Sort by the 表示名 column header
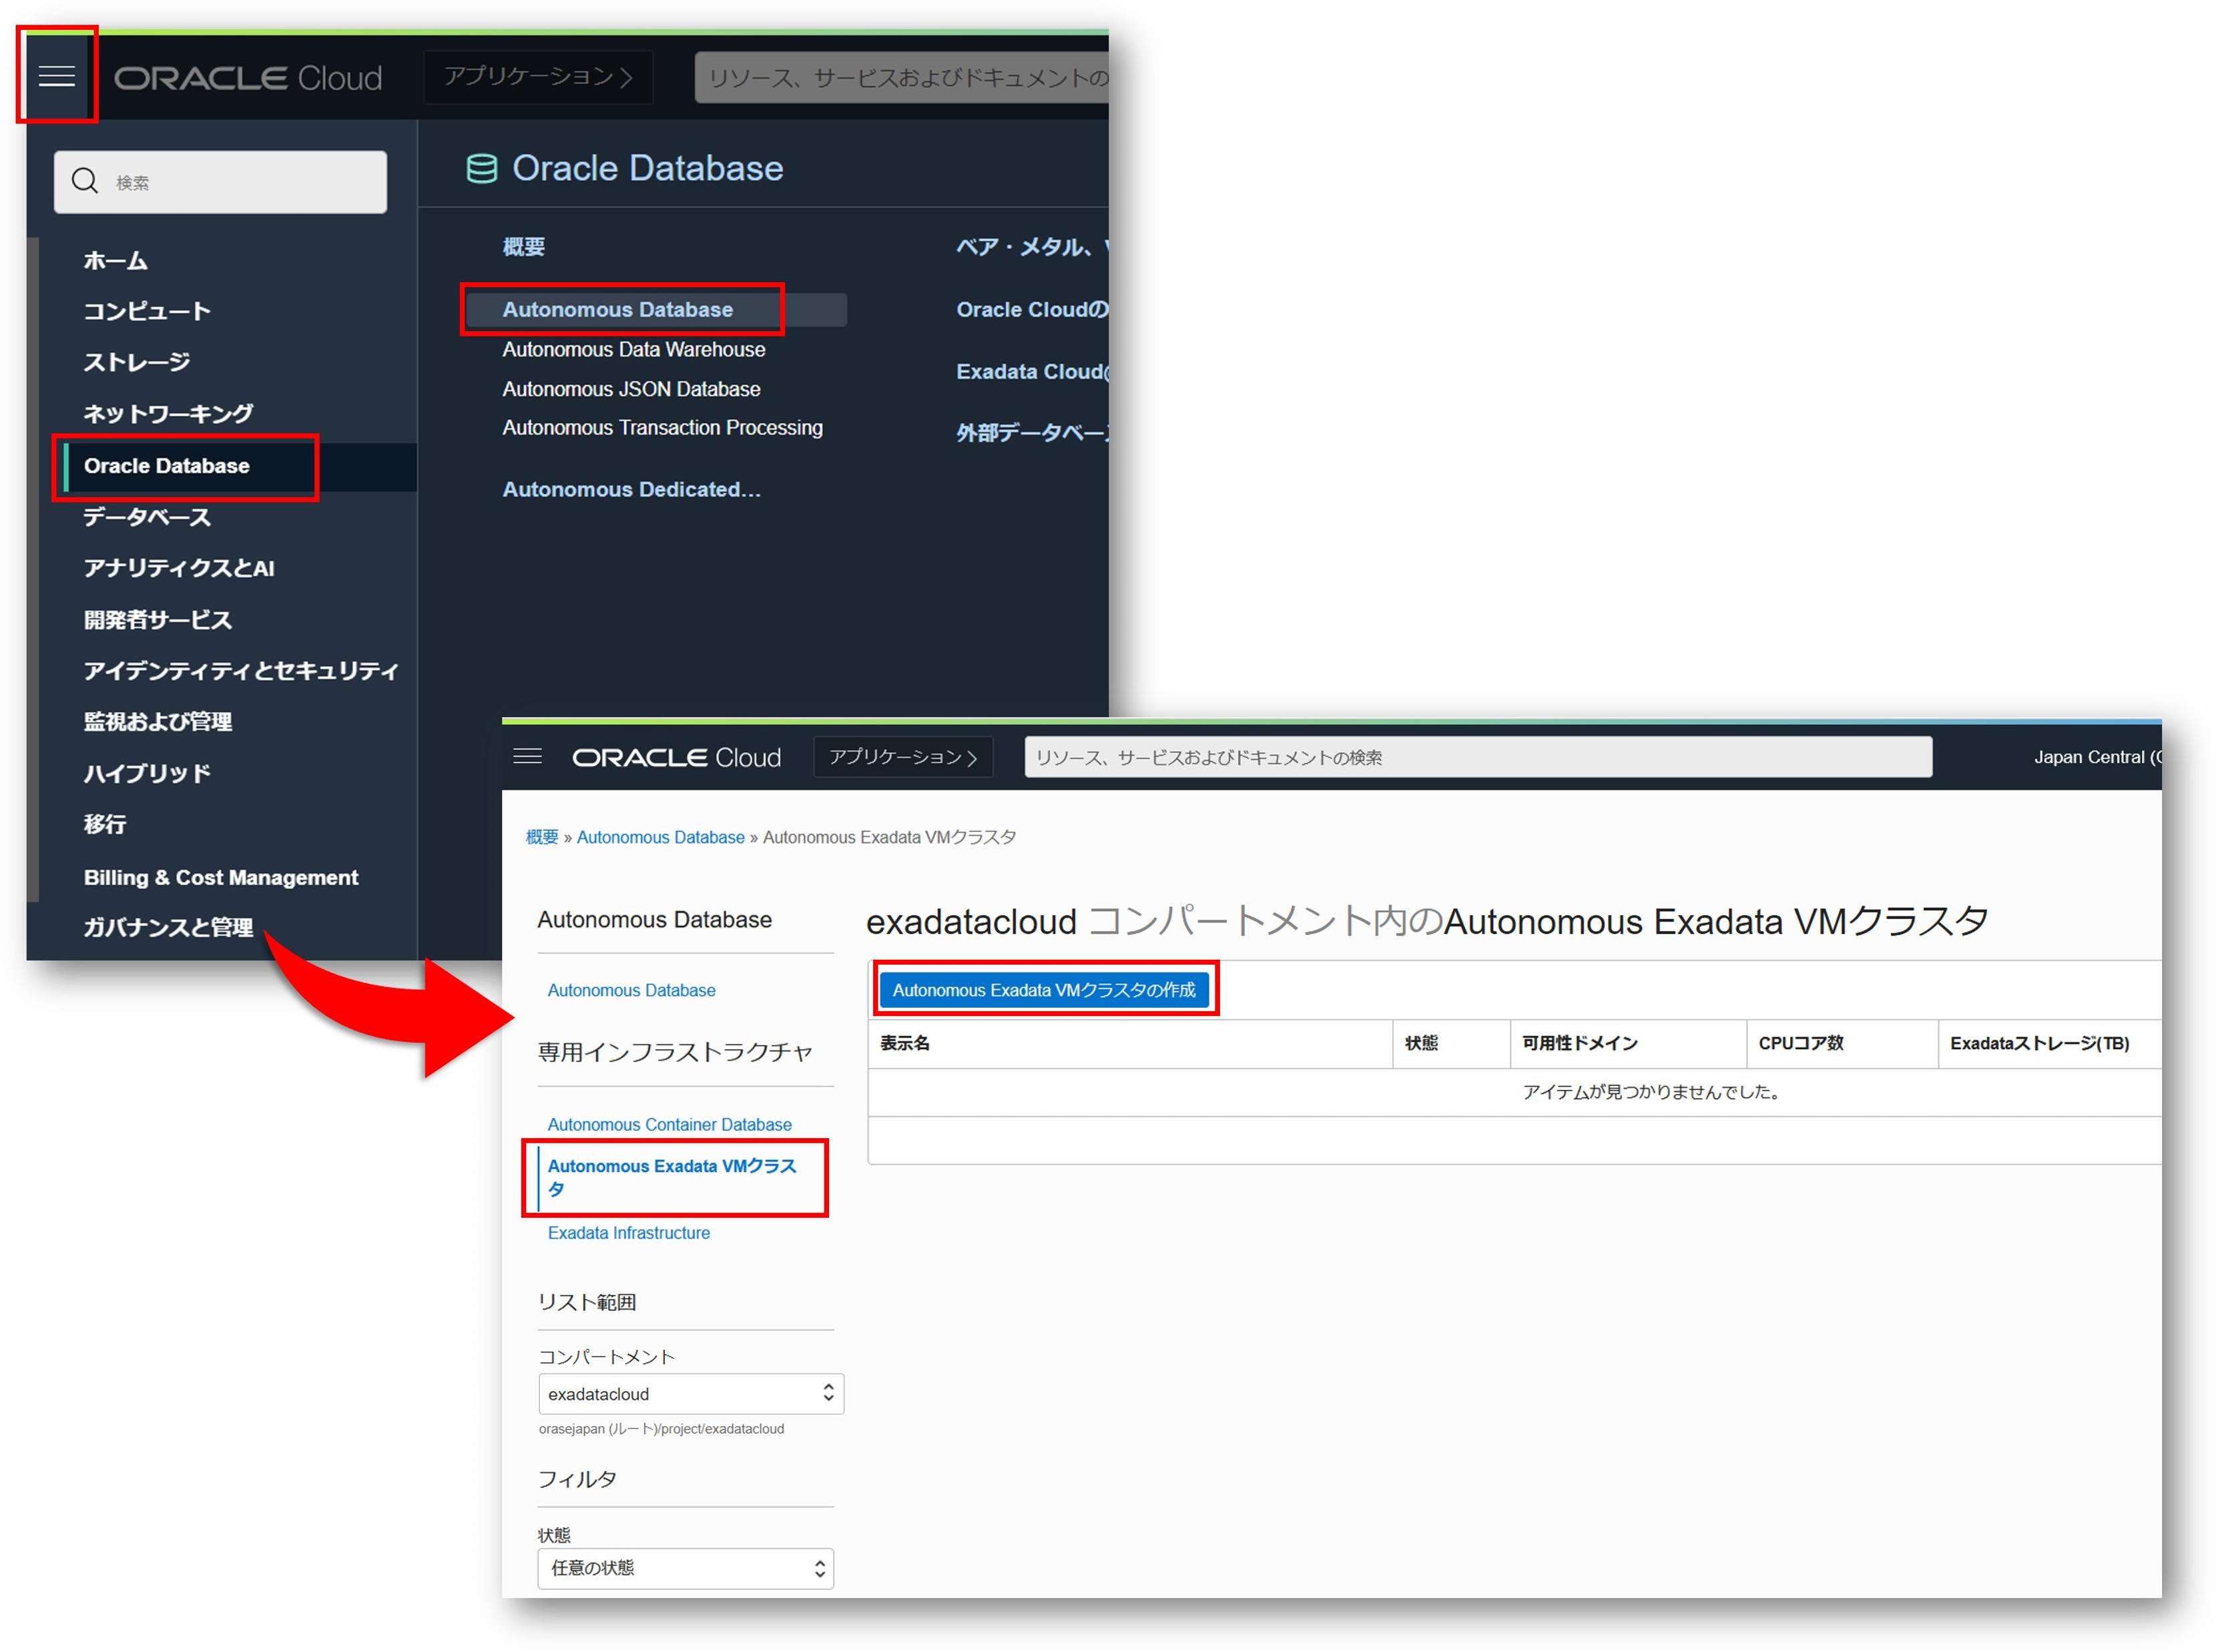2216x1652 pixels. [x=904, y=1043]
